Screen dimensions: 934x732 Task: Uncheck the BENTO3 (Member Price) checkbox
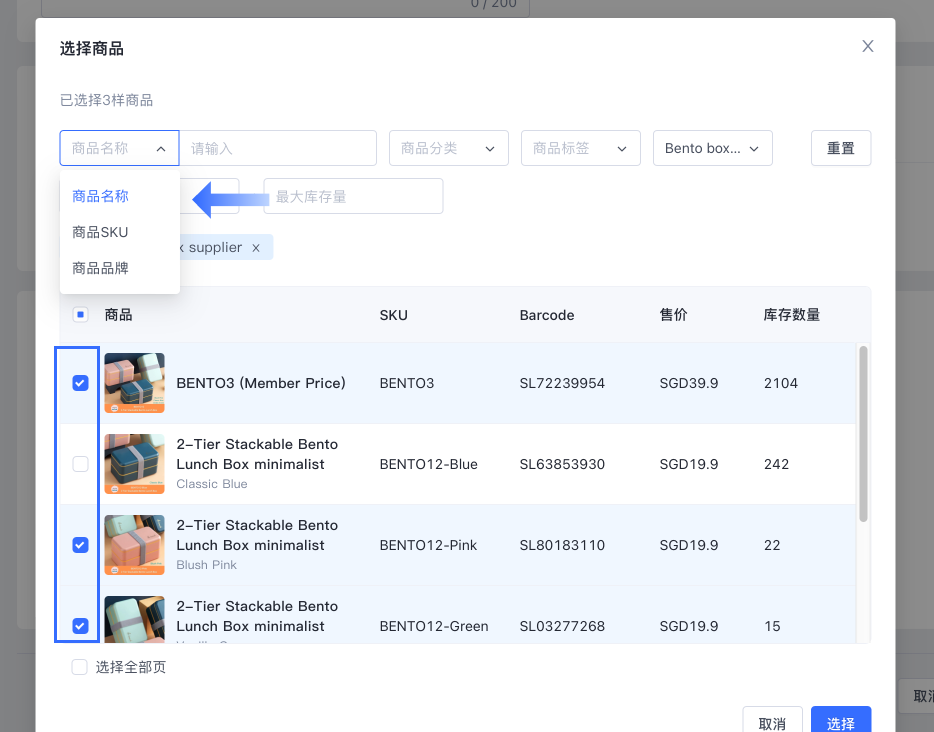[80, 383]
